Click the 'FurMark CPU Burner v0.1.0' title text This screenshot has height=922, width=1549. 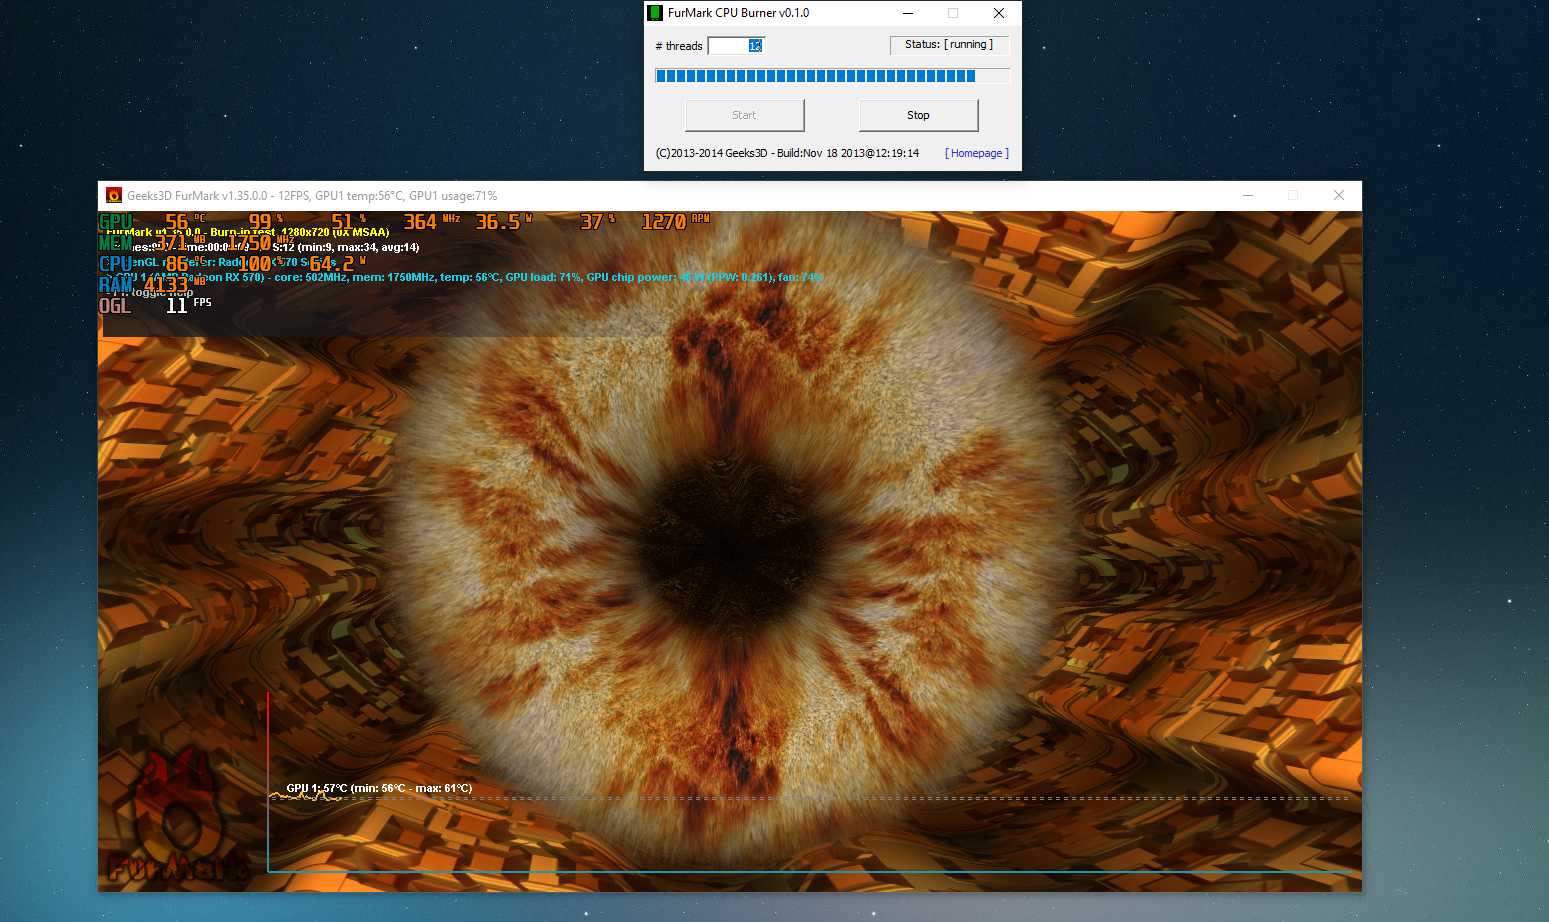pyautogui.click(x=738, y=13)
